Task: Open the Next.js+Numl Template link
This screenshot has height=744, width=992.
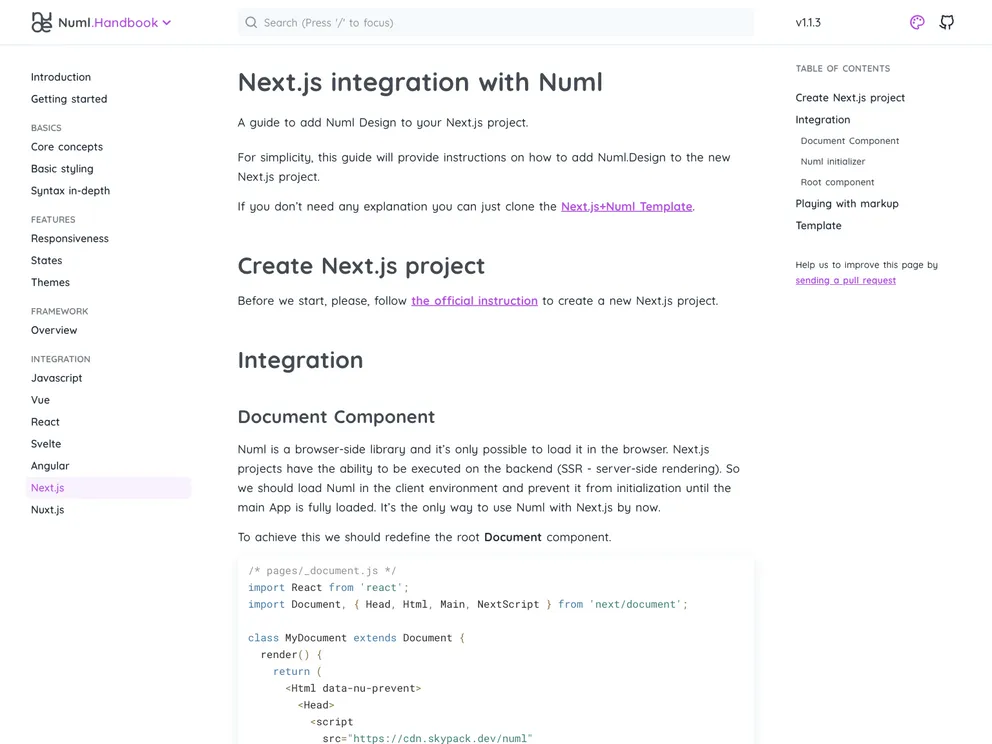Action: [x=626, y=206]
